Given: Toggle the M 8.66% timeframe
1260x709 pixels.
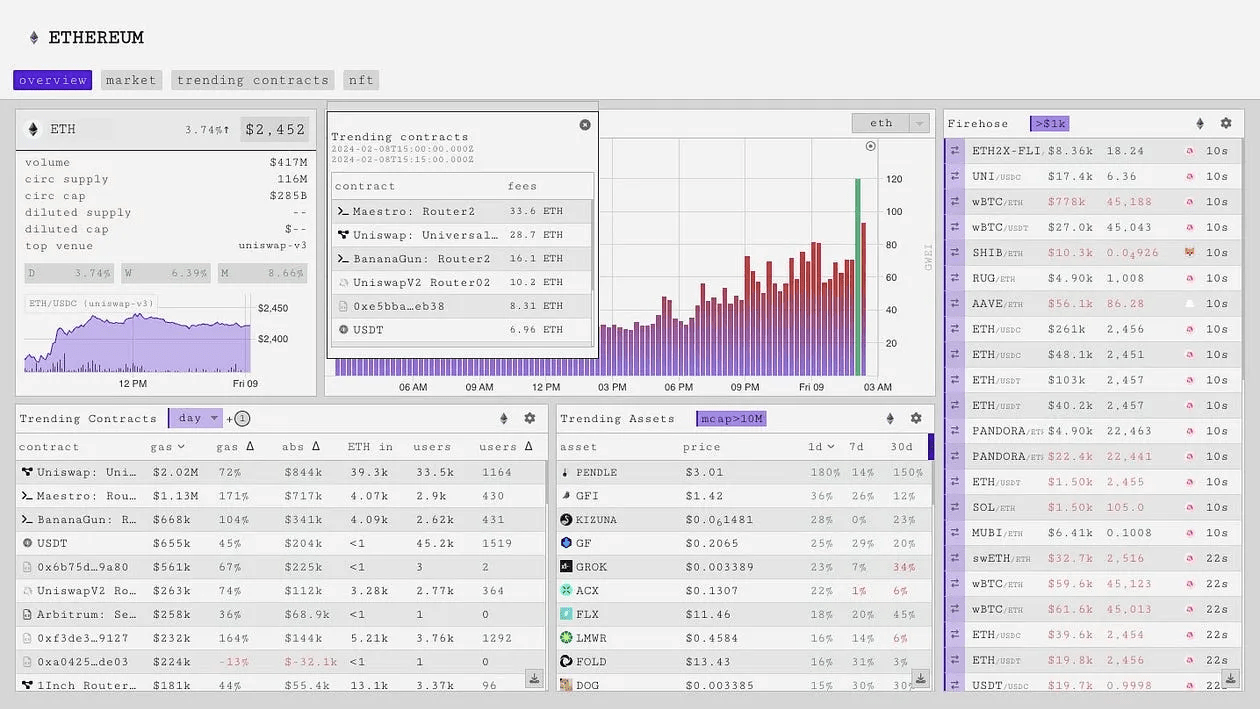Looking at the screenshot, I should [x=262, y=272].
